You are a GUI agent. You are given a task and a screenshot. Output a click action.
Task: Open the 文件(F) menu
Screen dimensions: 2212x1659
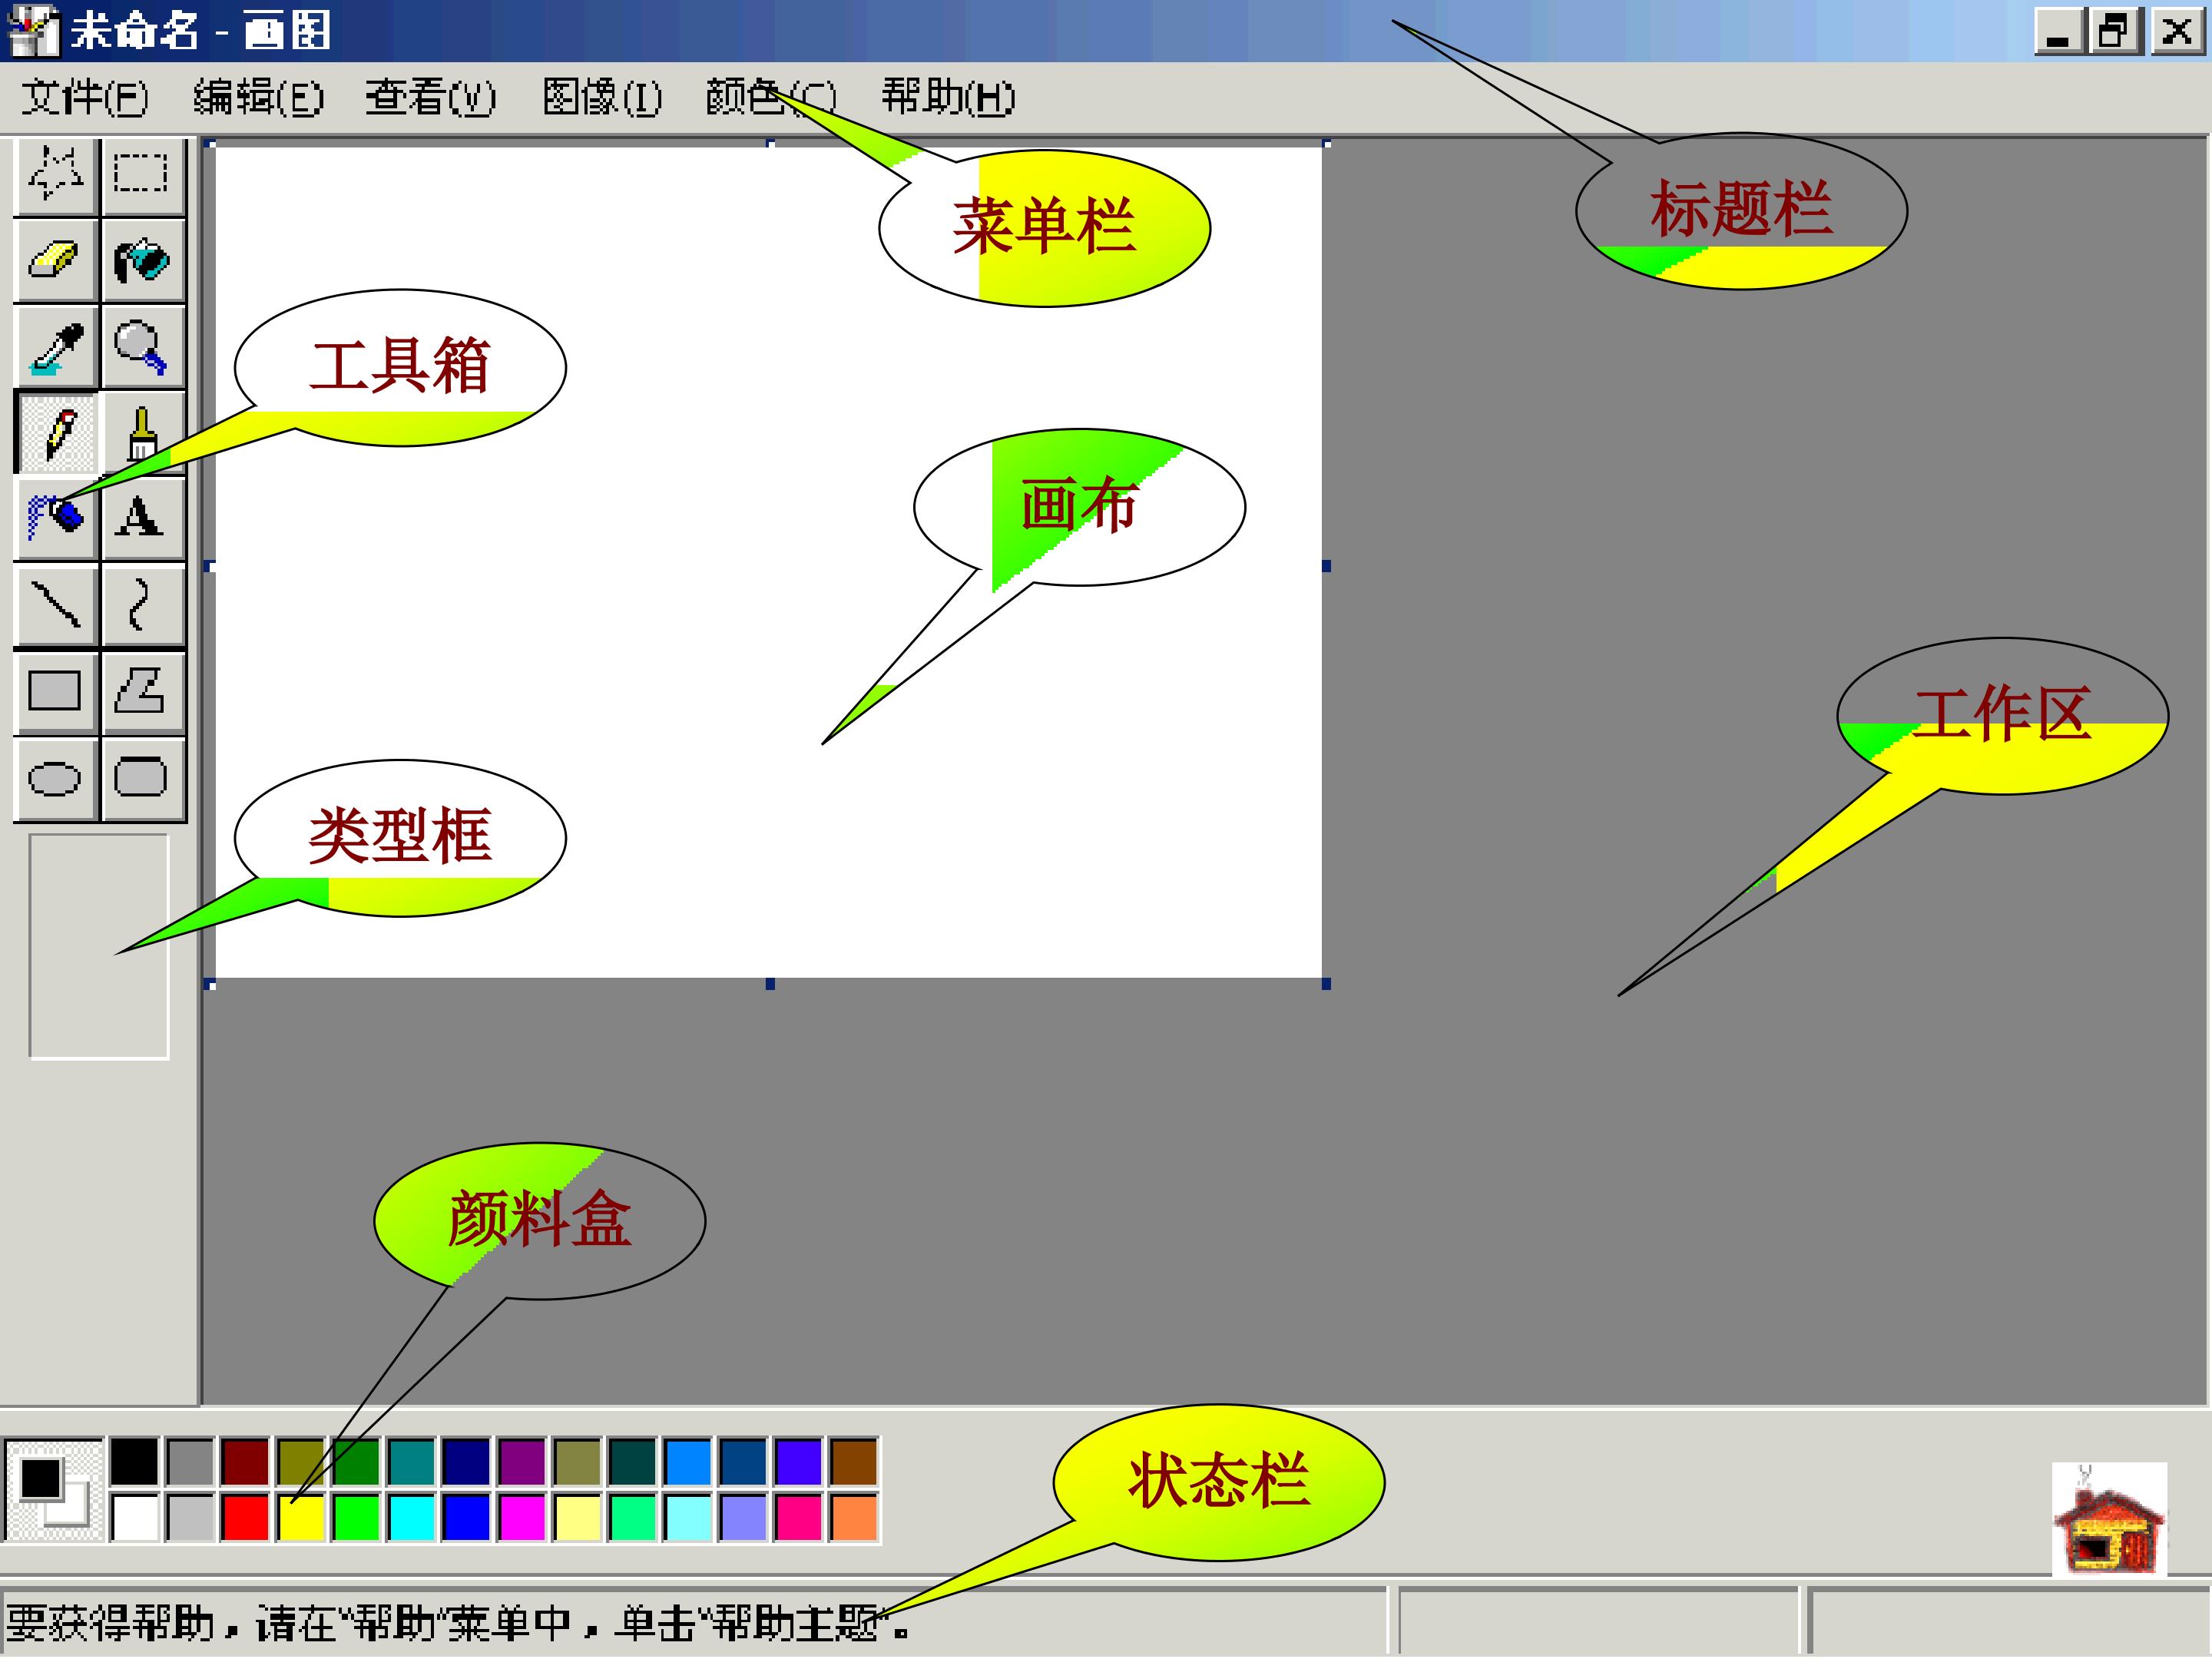85,98
